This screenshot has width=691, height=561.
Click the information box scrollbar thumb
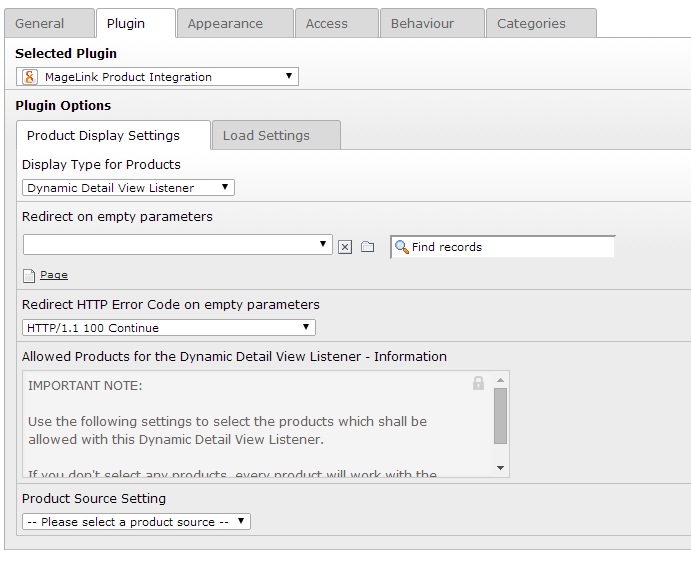pos(500,415)
